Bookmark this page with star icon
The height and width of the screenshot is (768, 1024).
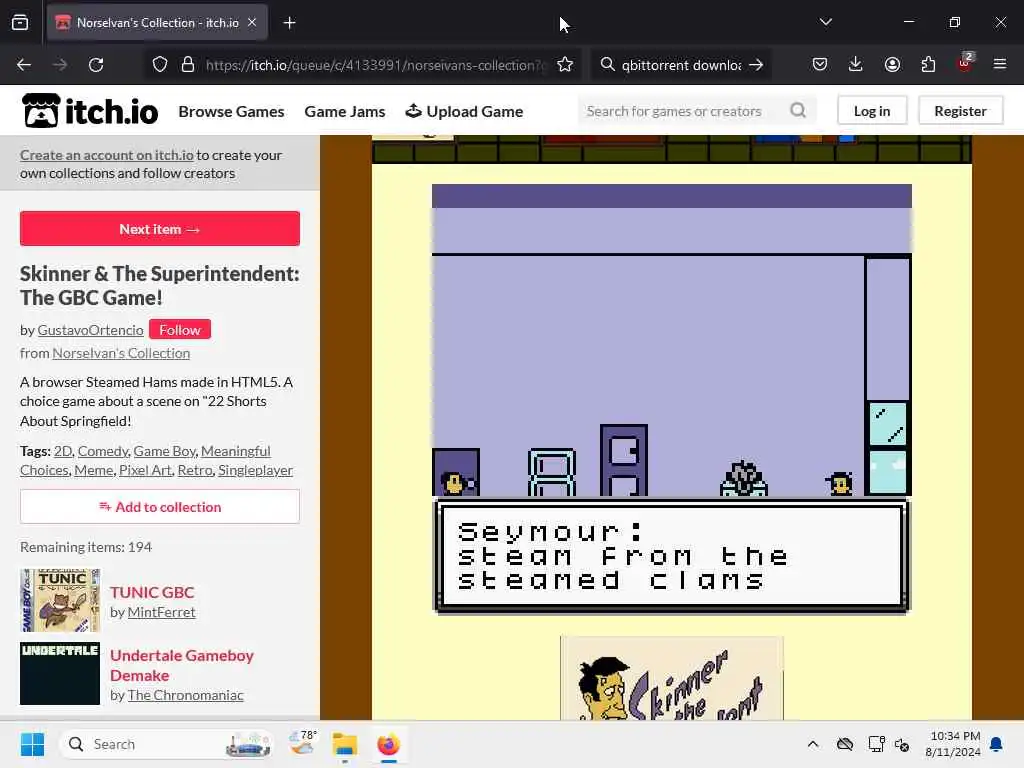(565, 65)
